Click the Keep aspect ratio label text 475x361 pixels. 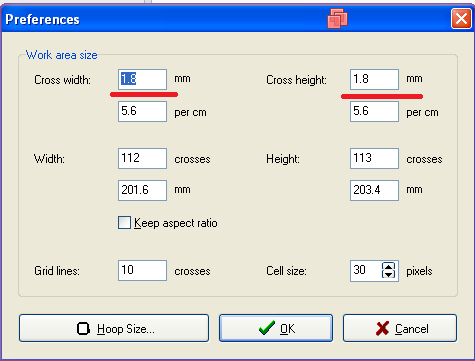(x=176, y=223)
